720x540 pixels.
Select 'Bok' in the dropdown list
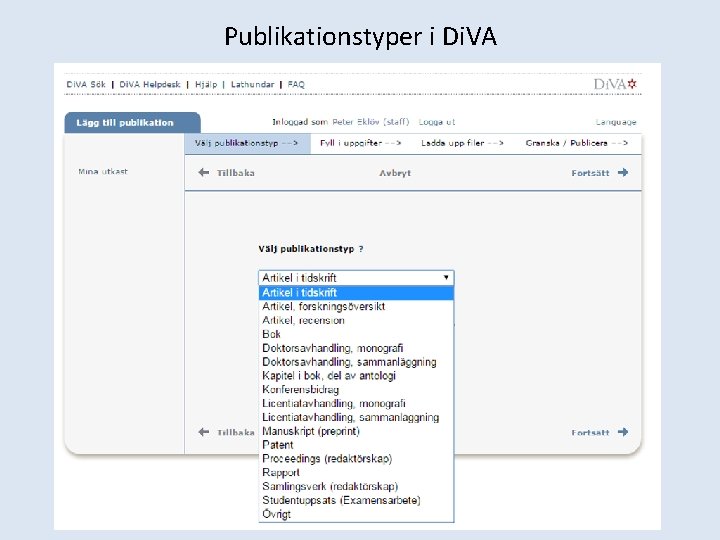(356, 334)
